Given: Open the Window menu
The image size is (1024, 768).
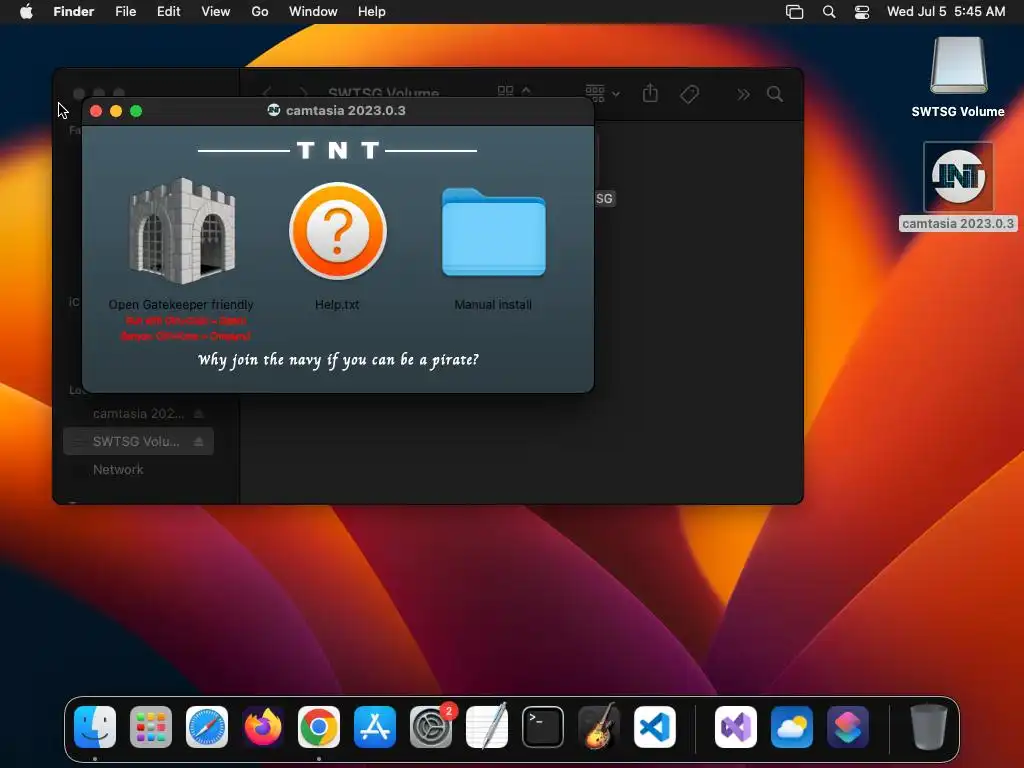Looking at the screenshot, I should [x=313, y=12].
